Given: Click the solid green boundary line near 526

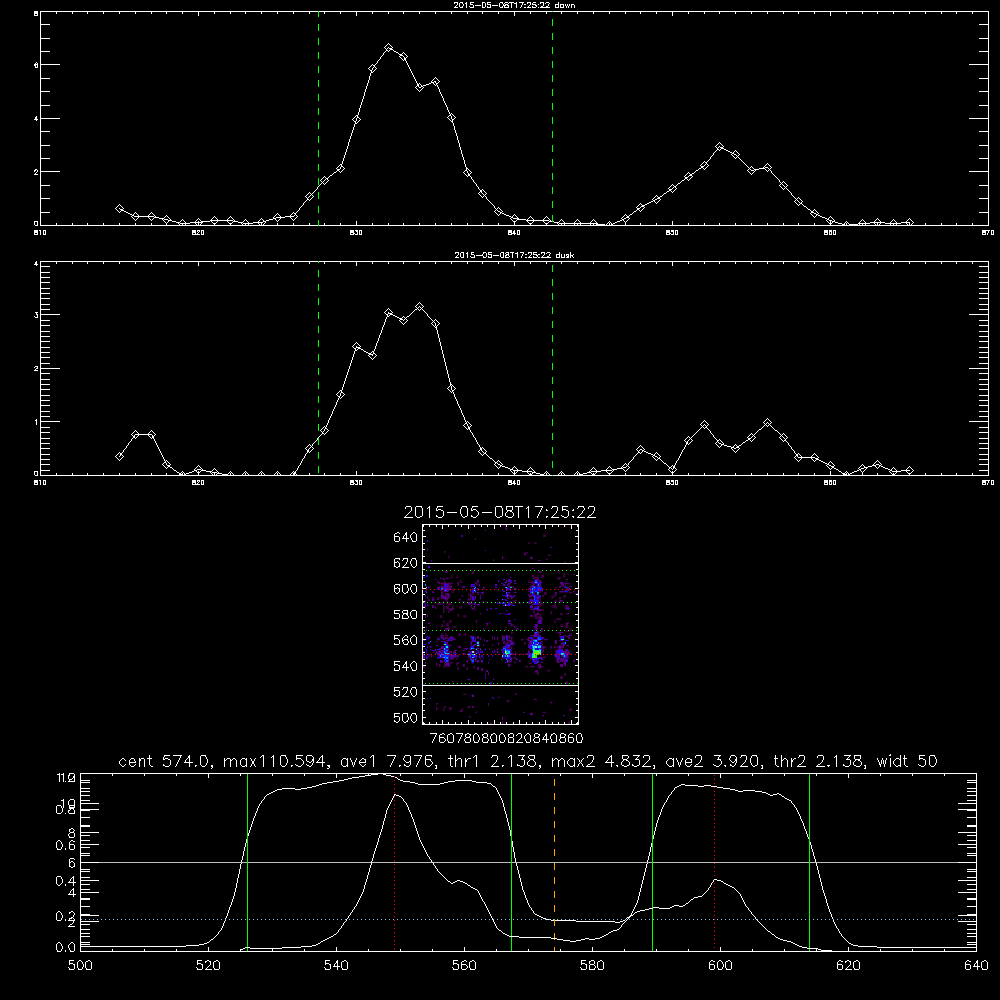Looking at the screenshot, I should tap(247, 861).
